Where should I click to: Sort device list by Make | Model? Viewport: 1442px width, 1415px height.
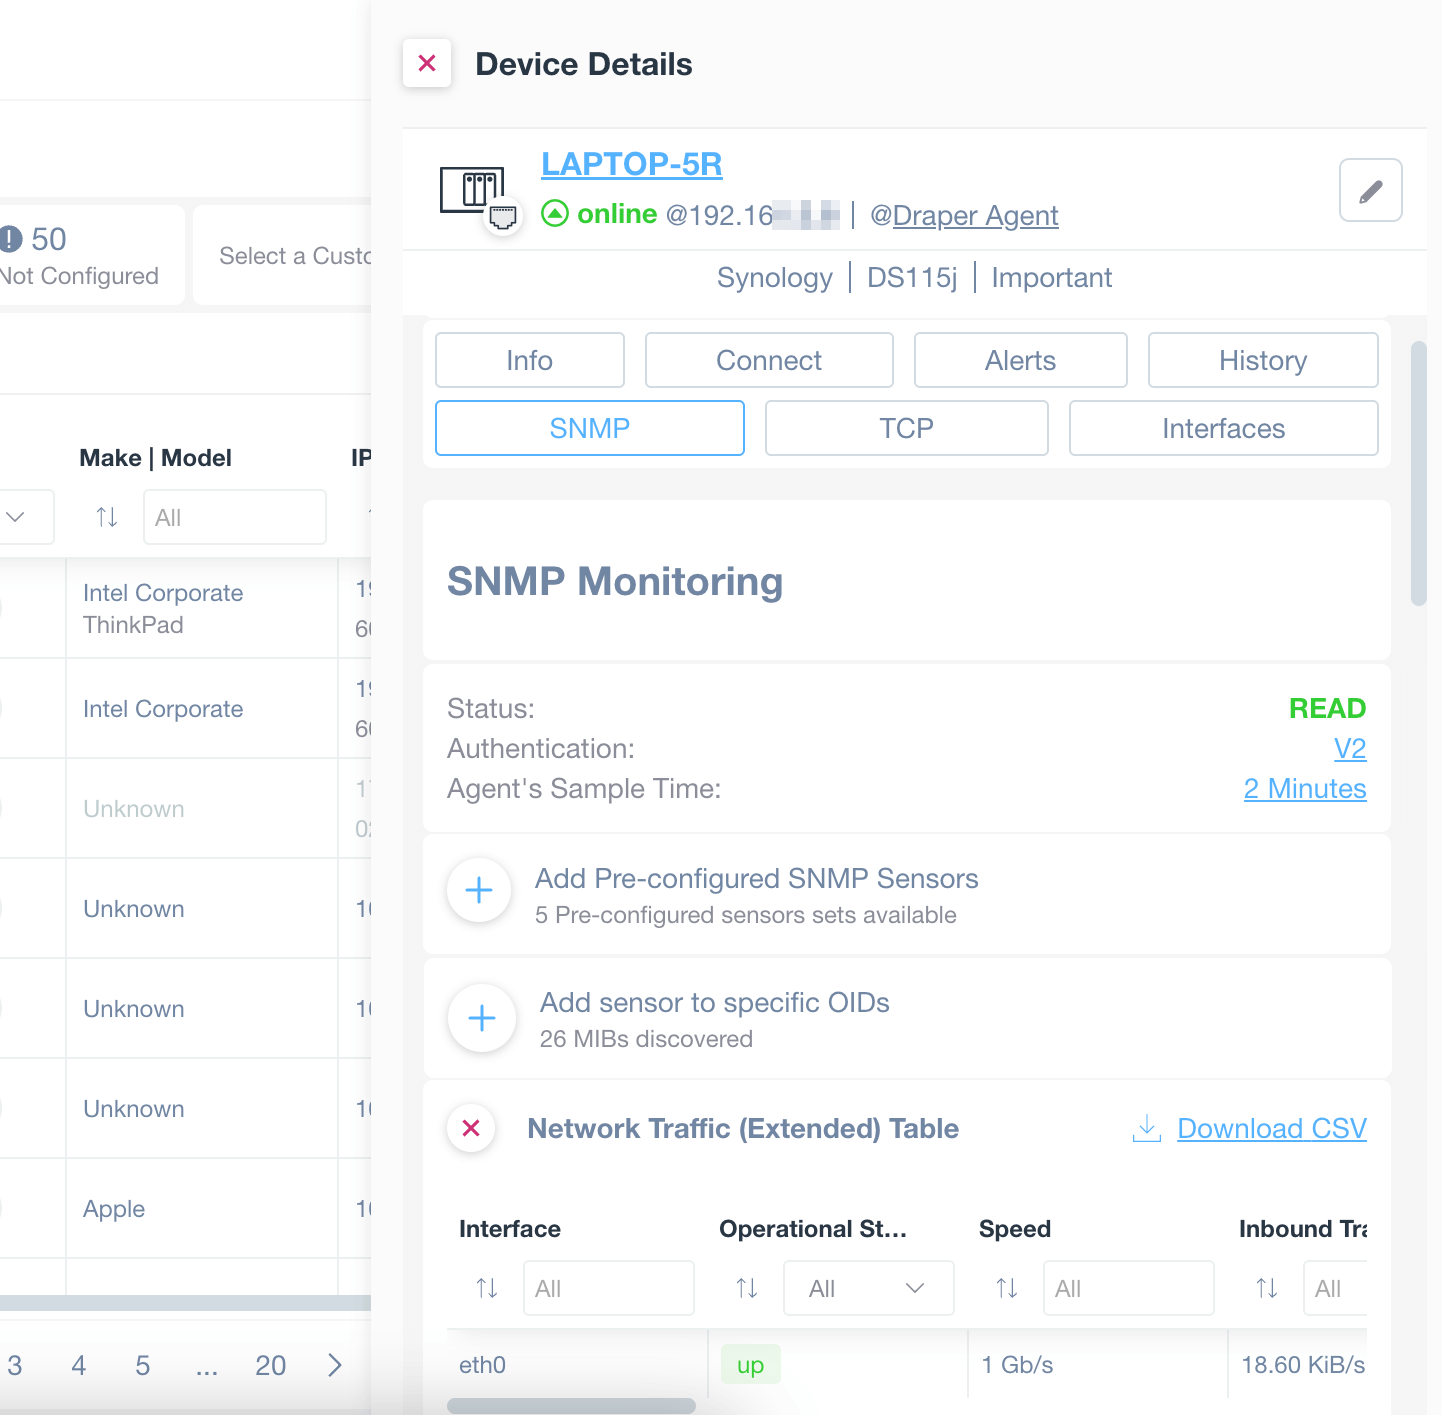tap(107, 517)
